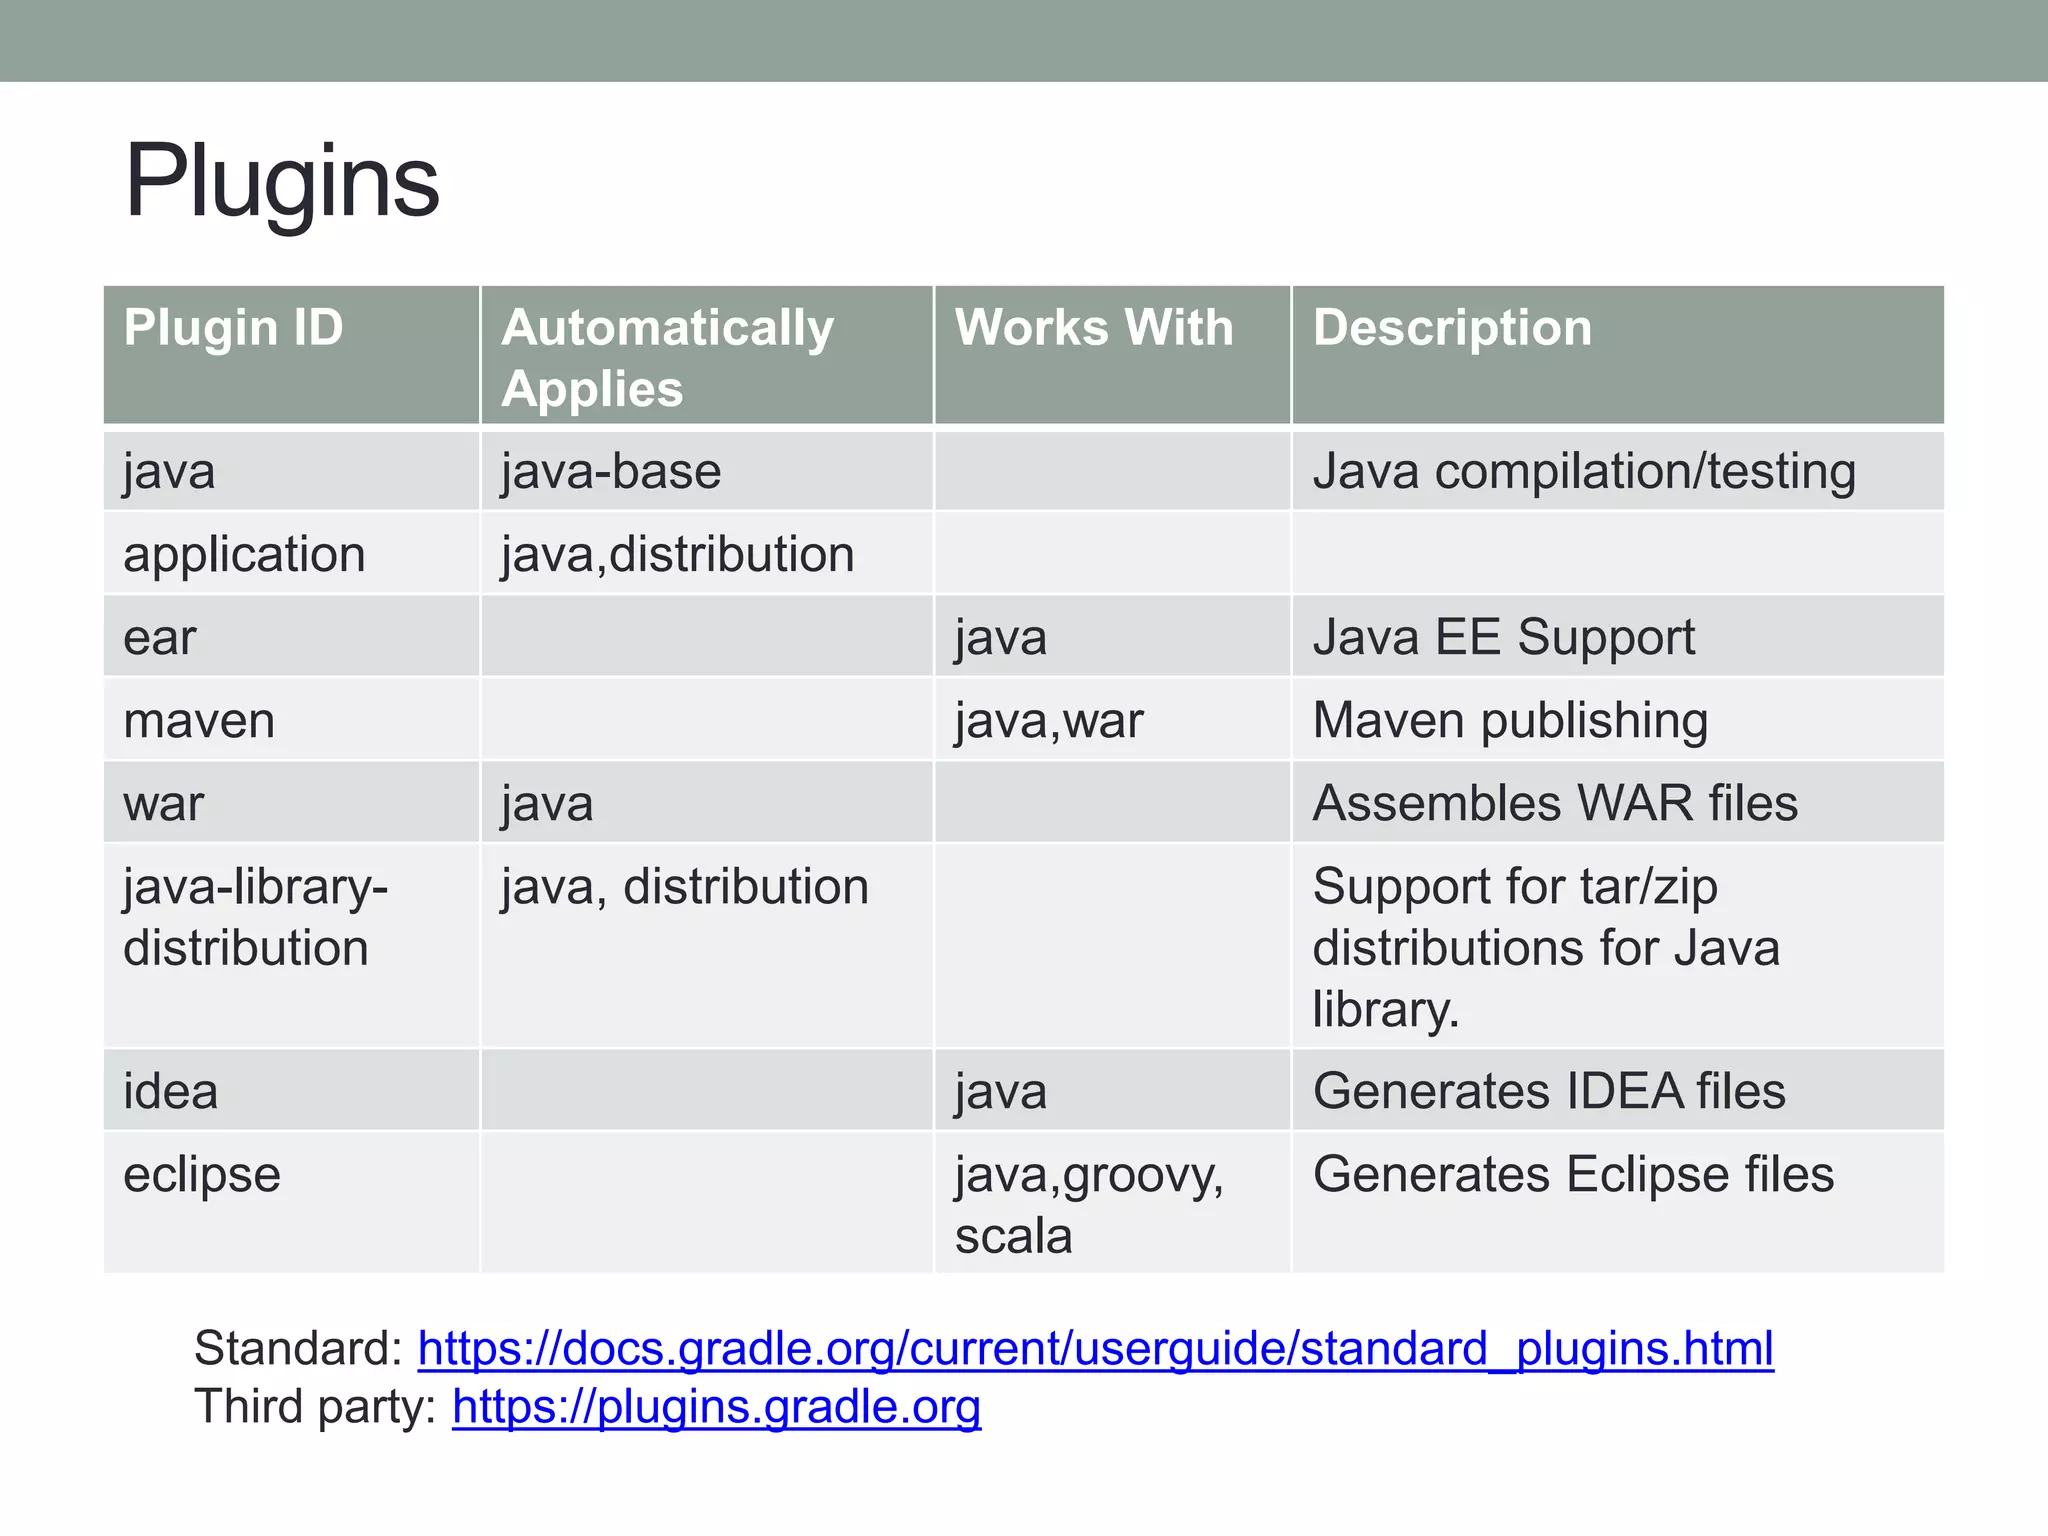The width and height of the screenshot is (2048, 1536).
Task: Click the 'java' Automatically Applies cell in war row
Action: coord(707,803)
